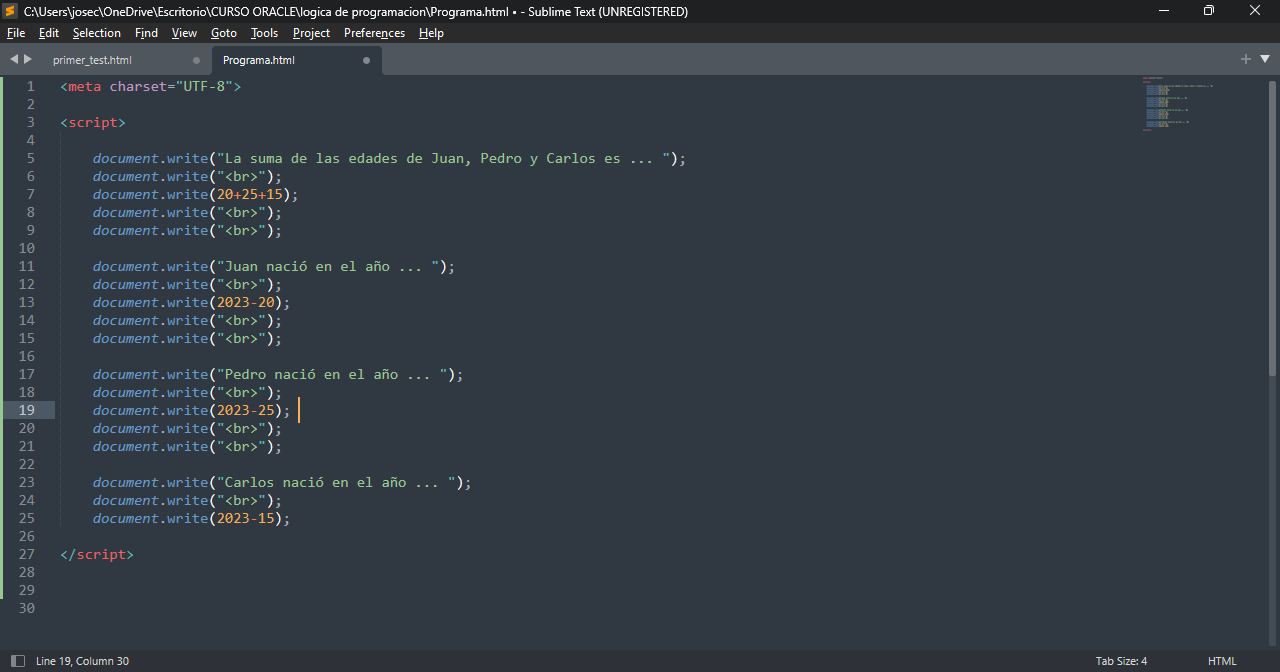
Task: Click the "Pedro nació en el año" string
Action: pyautogui.click(x=332, y=375)
